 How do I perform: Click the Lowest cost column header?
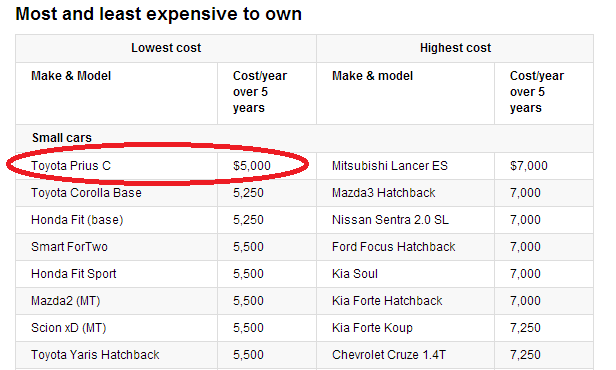166,48
